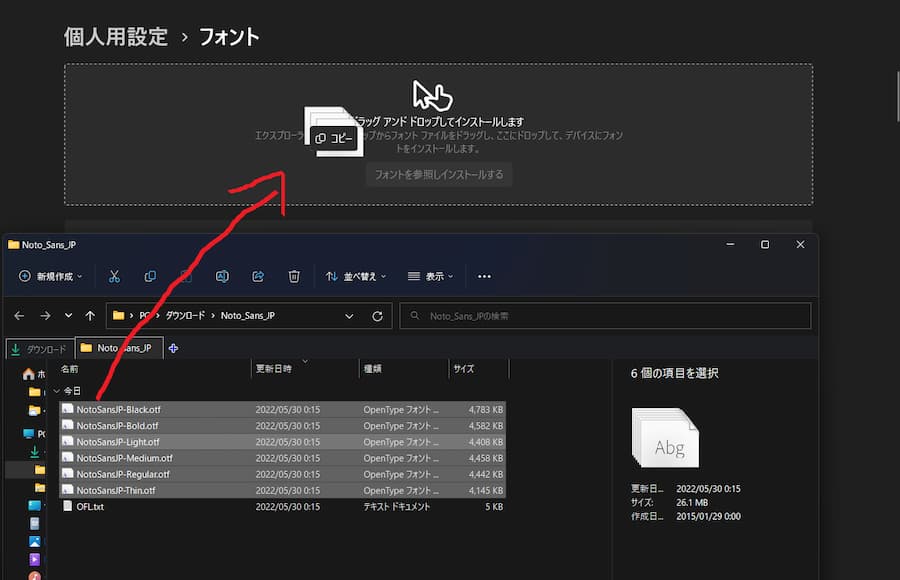Switch to the ダウンロード tab

[42, 347]
